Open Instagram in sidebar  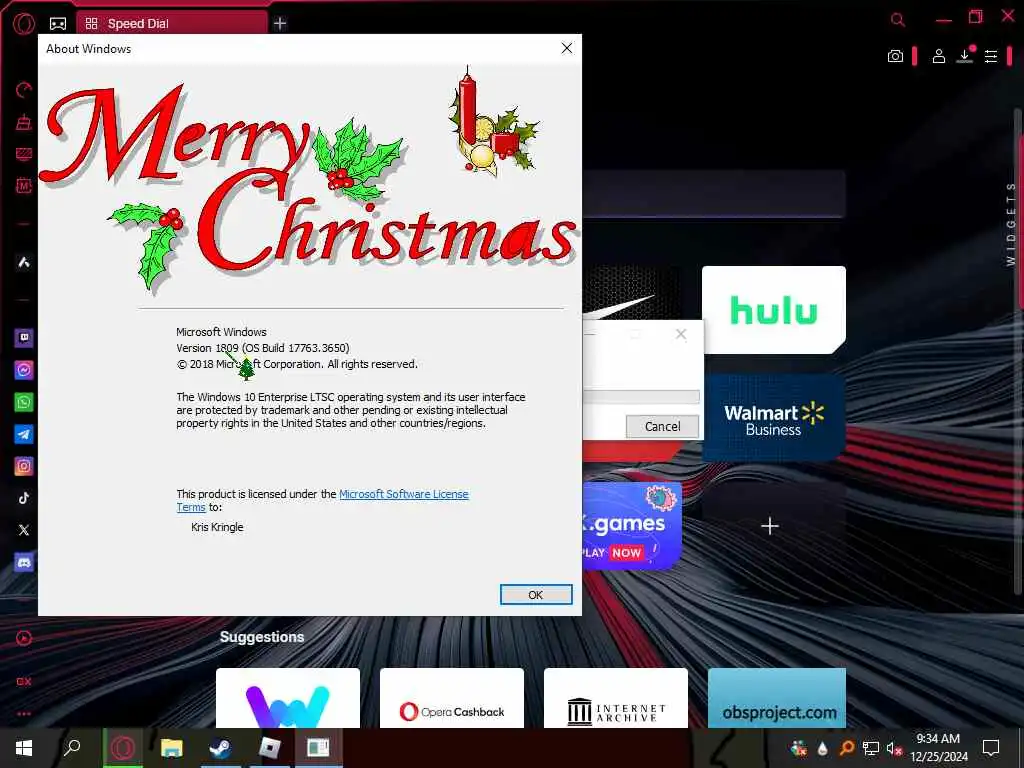pos(24,466)
